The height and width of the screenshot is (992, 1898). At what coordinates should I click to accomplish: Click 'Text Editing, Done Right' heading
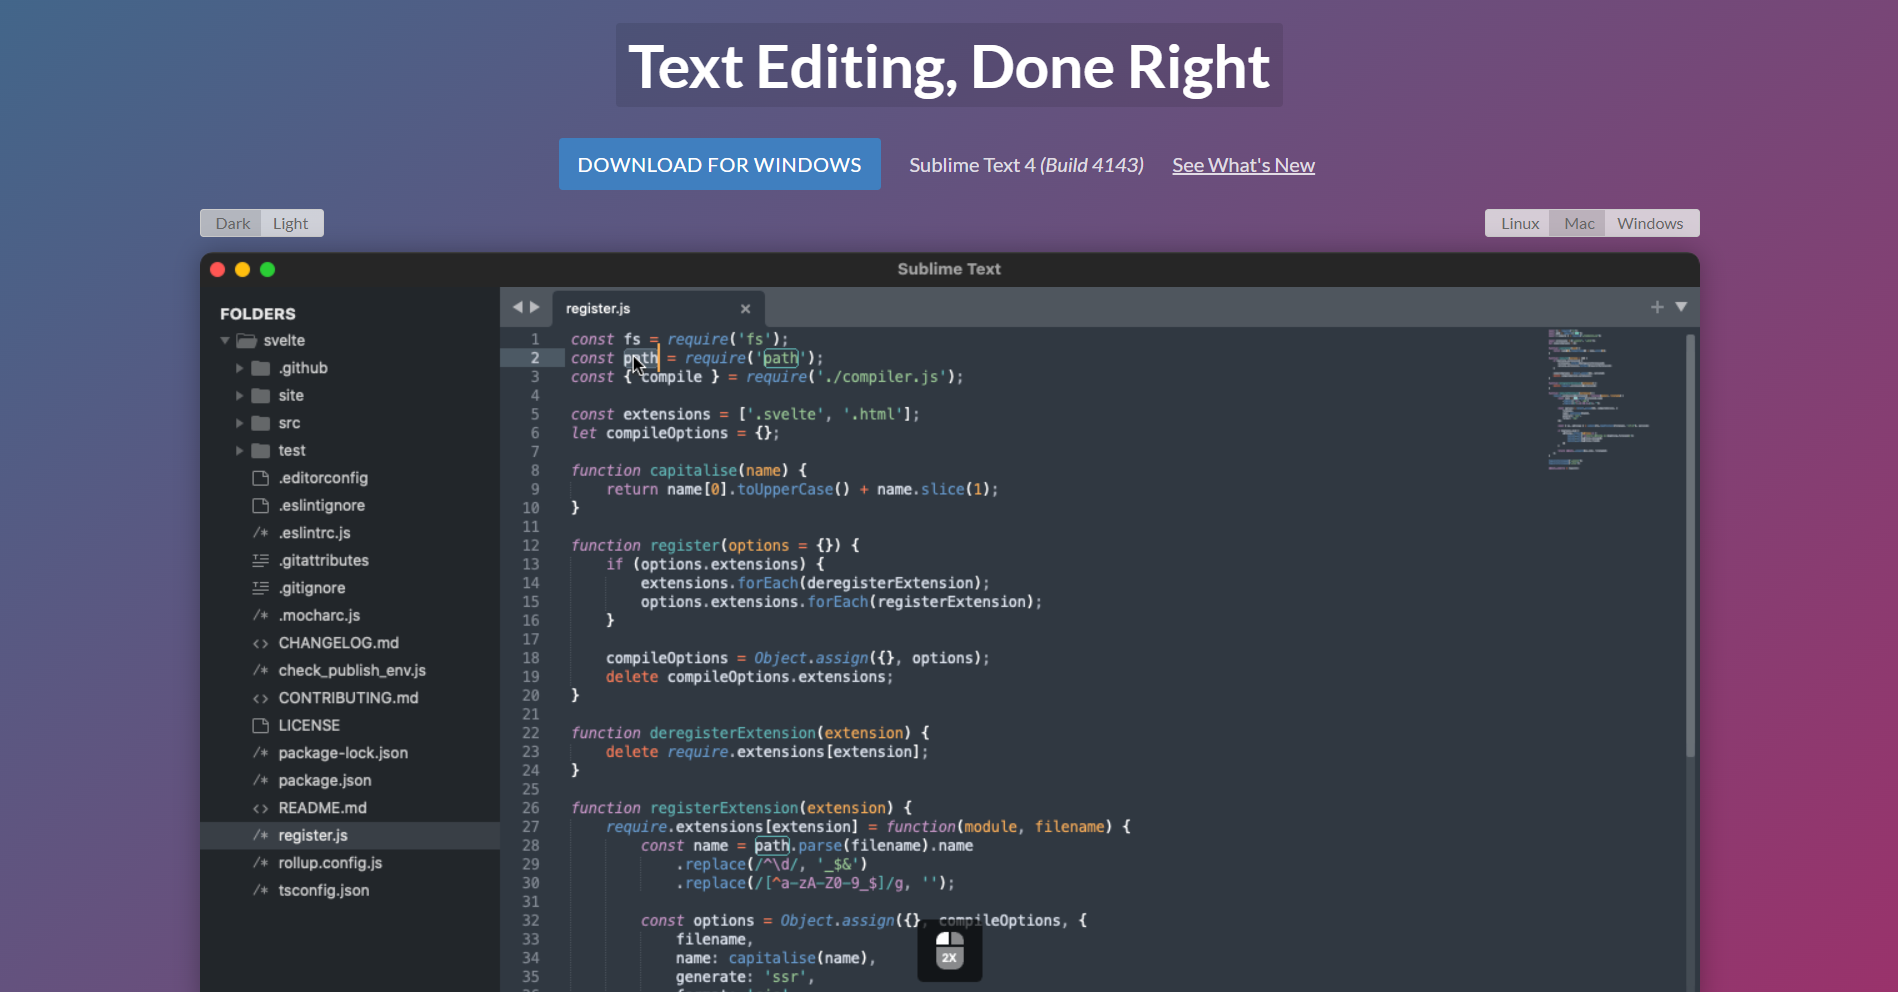click(x=949, y=66)
